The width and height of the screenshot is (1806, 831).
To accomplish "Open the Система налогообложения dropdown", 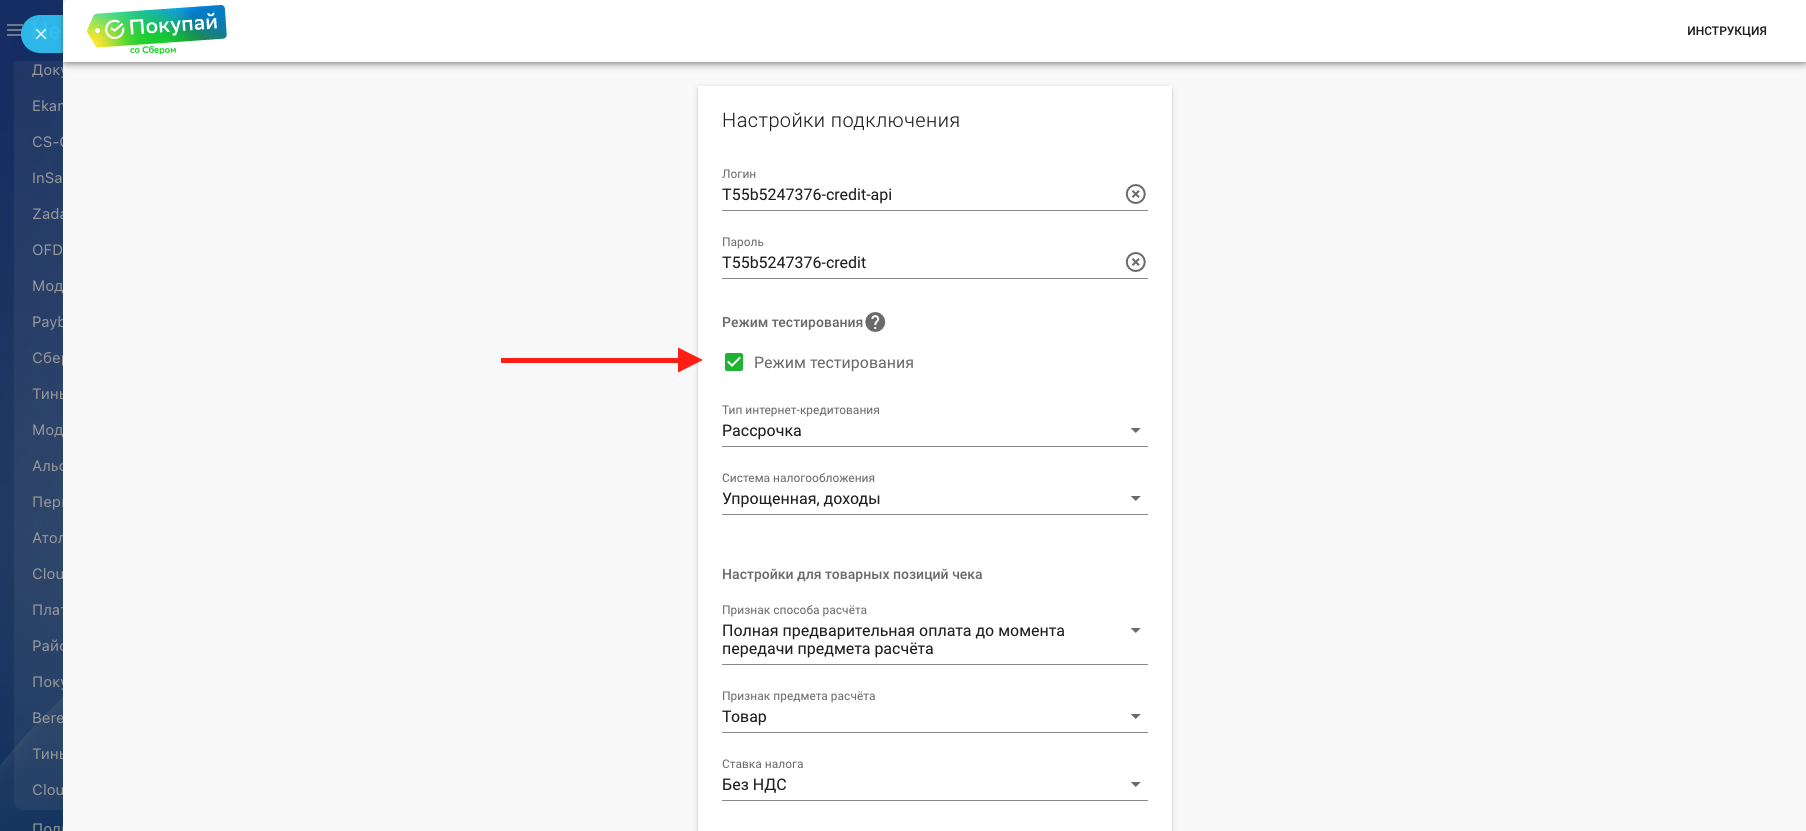I will tap(934, 499).
